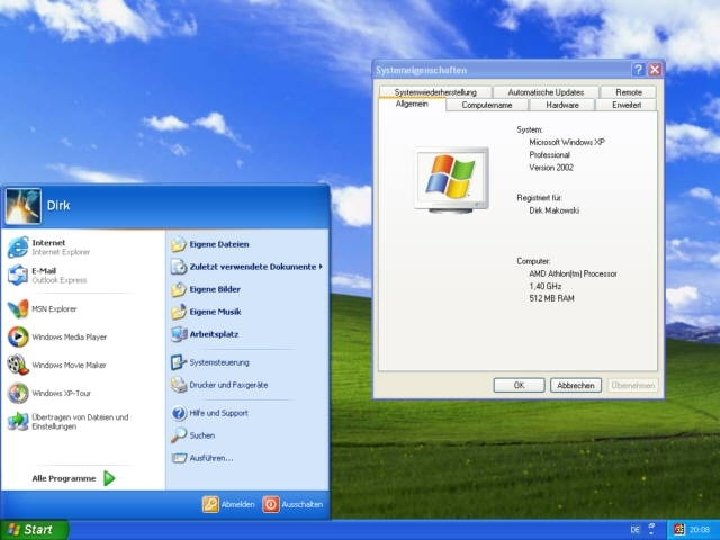This screenshot has width=720, height=540.
Task: Click the tray icon beside the clock
Action: click(x=678, y=529)
